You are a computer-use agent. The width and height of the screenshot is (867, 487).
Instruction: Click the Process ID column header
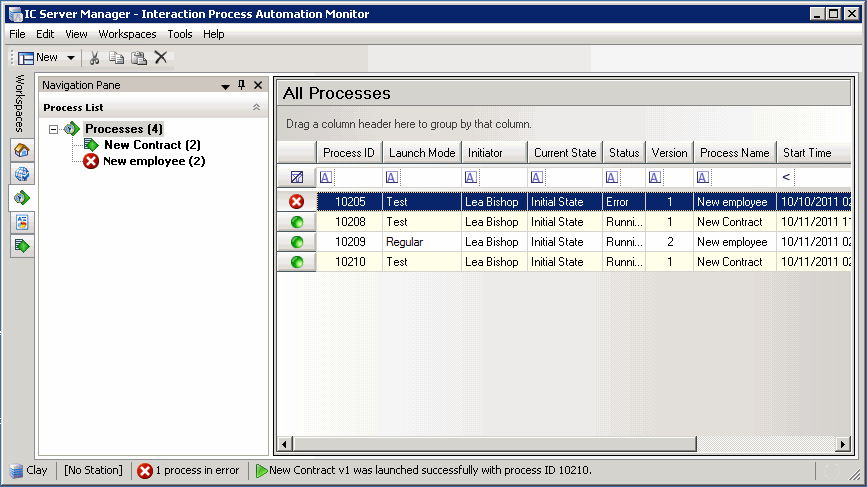(x=349, y=153)
